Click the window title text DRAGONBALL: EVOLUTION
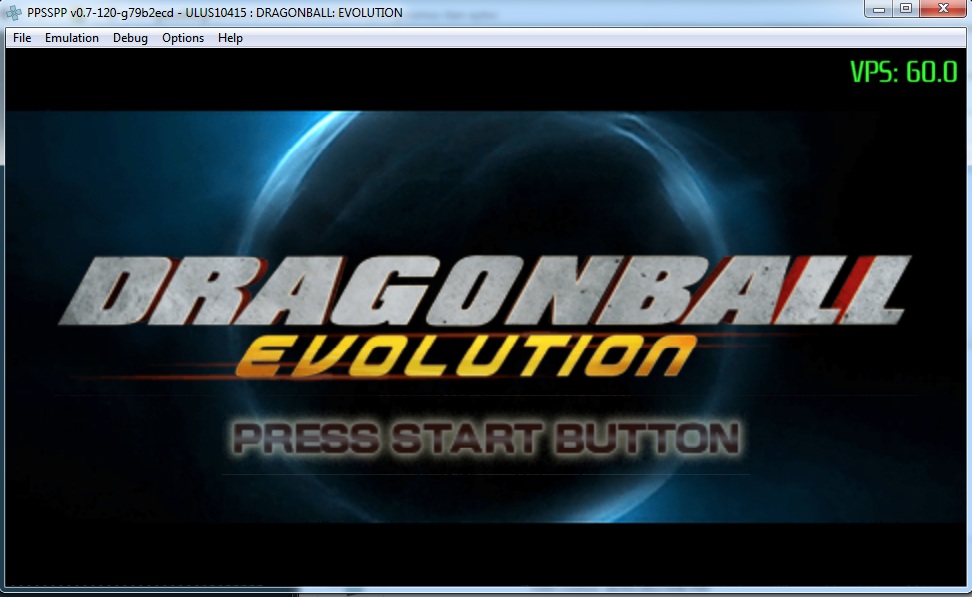This screenshot has width=972, height=597. [329, 13]
